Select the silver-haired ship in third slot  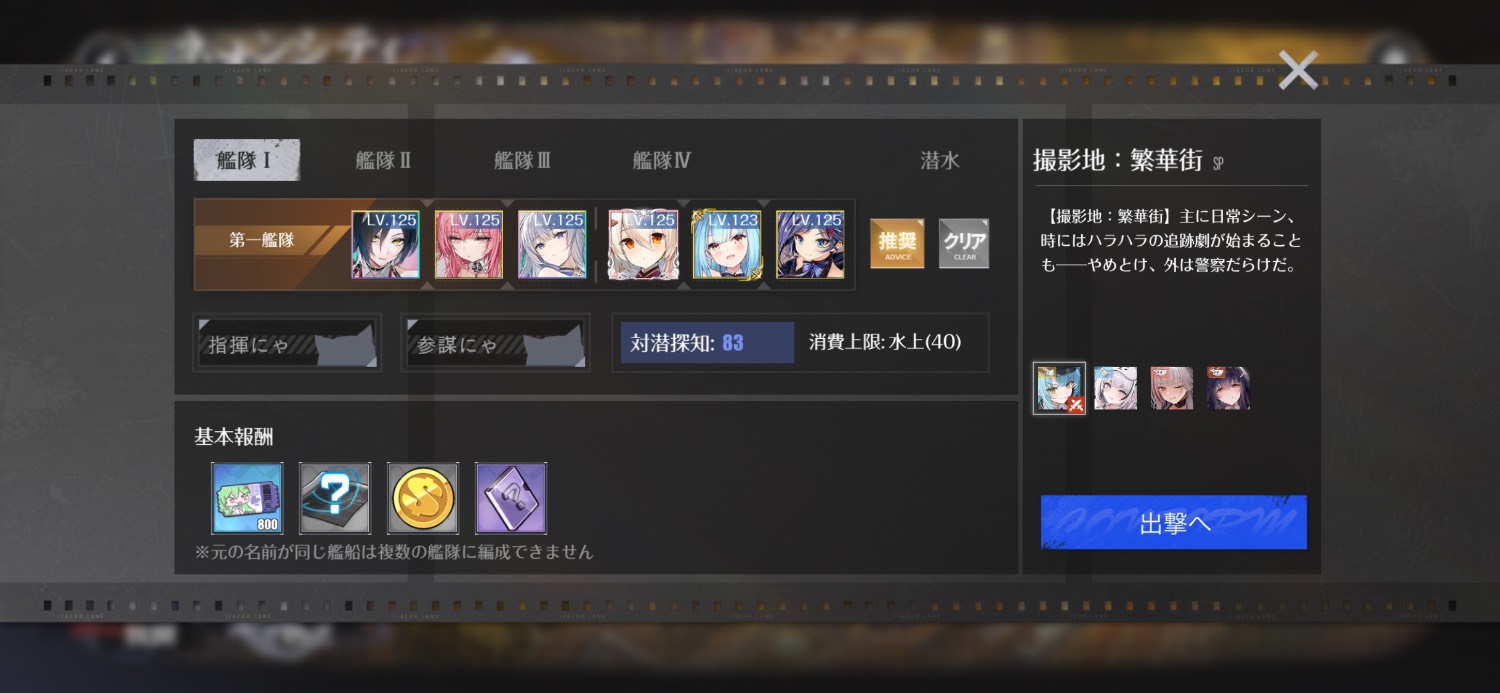pyautogui.click(x=552, y=244)
